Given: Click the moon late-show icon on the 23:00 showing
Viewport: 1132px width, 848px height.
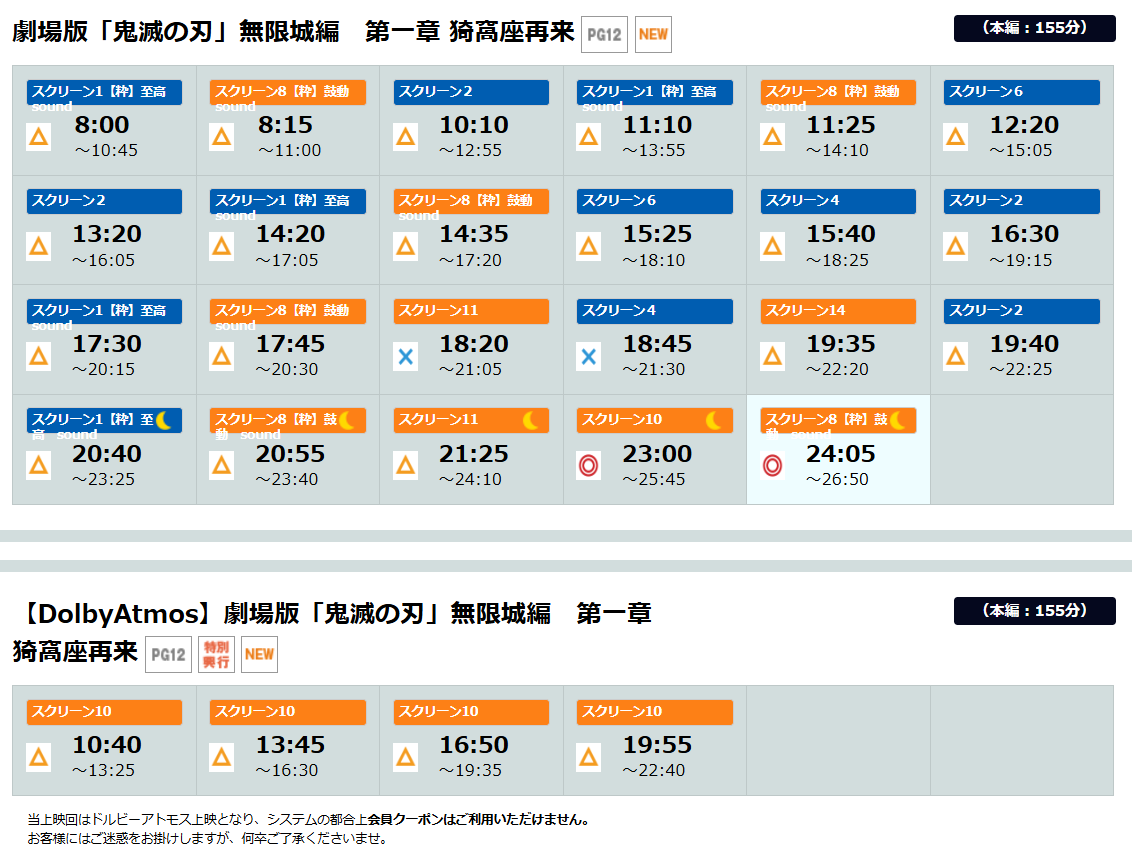Looking at the screenshot, I should 715,420.
